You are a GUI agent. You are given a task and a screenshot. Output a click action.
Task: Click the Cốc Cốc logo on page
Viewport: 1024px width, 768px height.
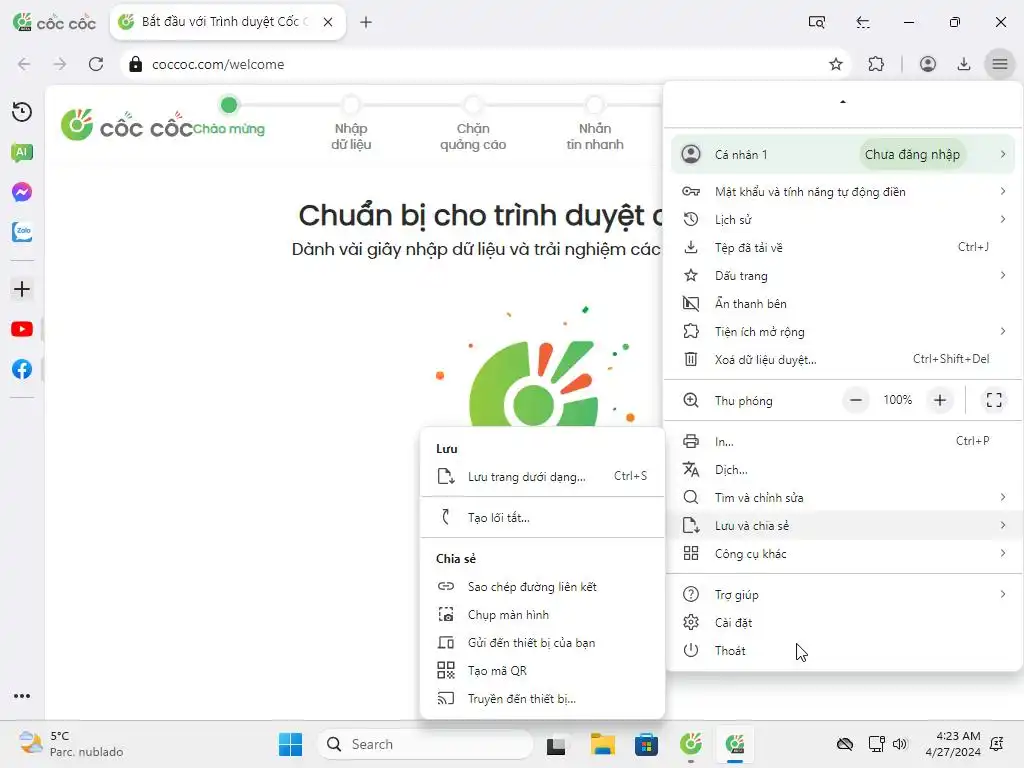pos(127,125)
